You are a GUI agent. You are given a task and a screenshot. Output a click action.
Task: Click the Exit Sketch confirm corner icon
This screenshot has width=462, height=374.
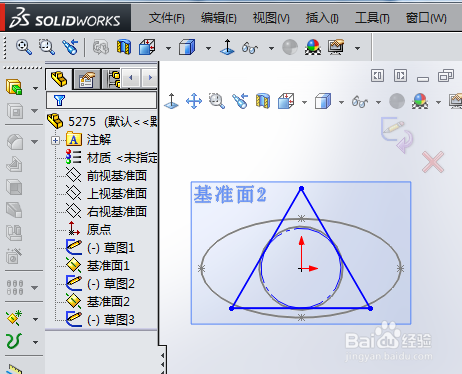point(397,135)
